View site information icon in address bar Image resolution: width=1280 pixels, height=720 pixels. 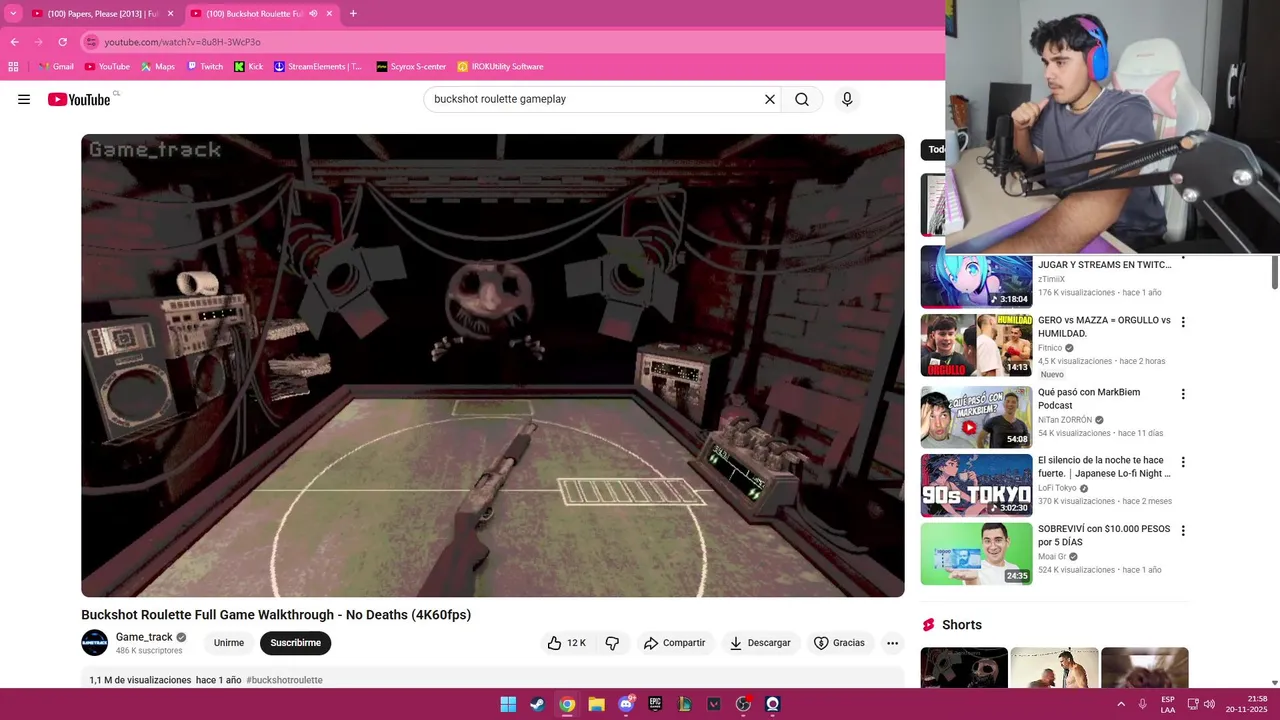coord(91,42)
